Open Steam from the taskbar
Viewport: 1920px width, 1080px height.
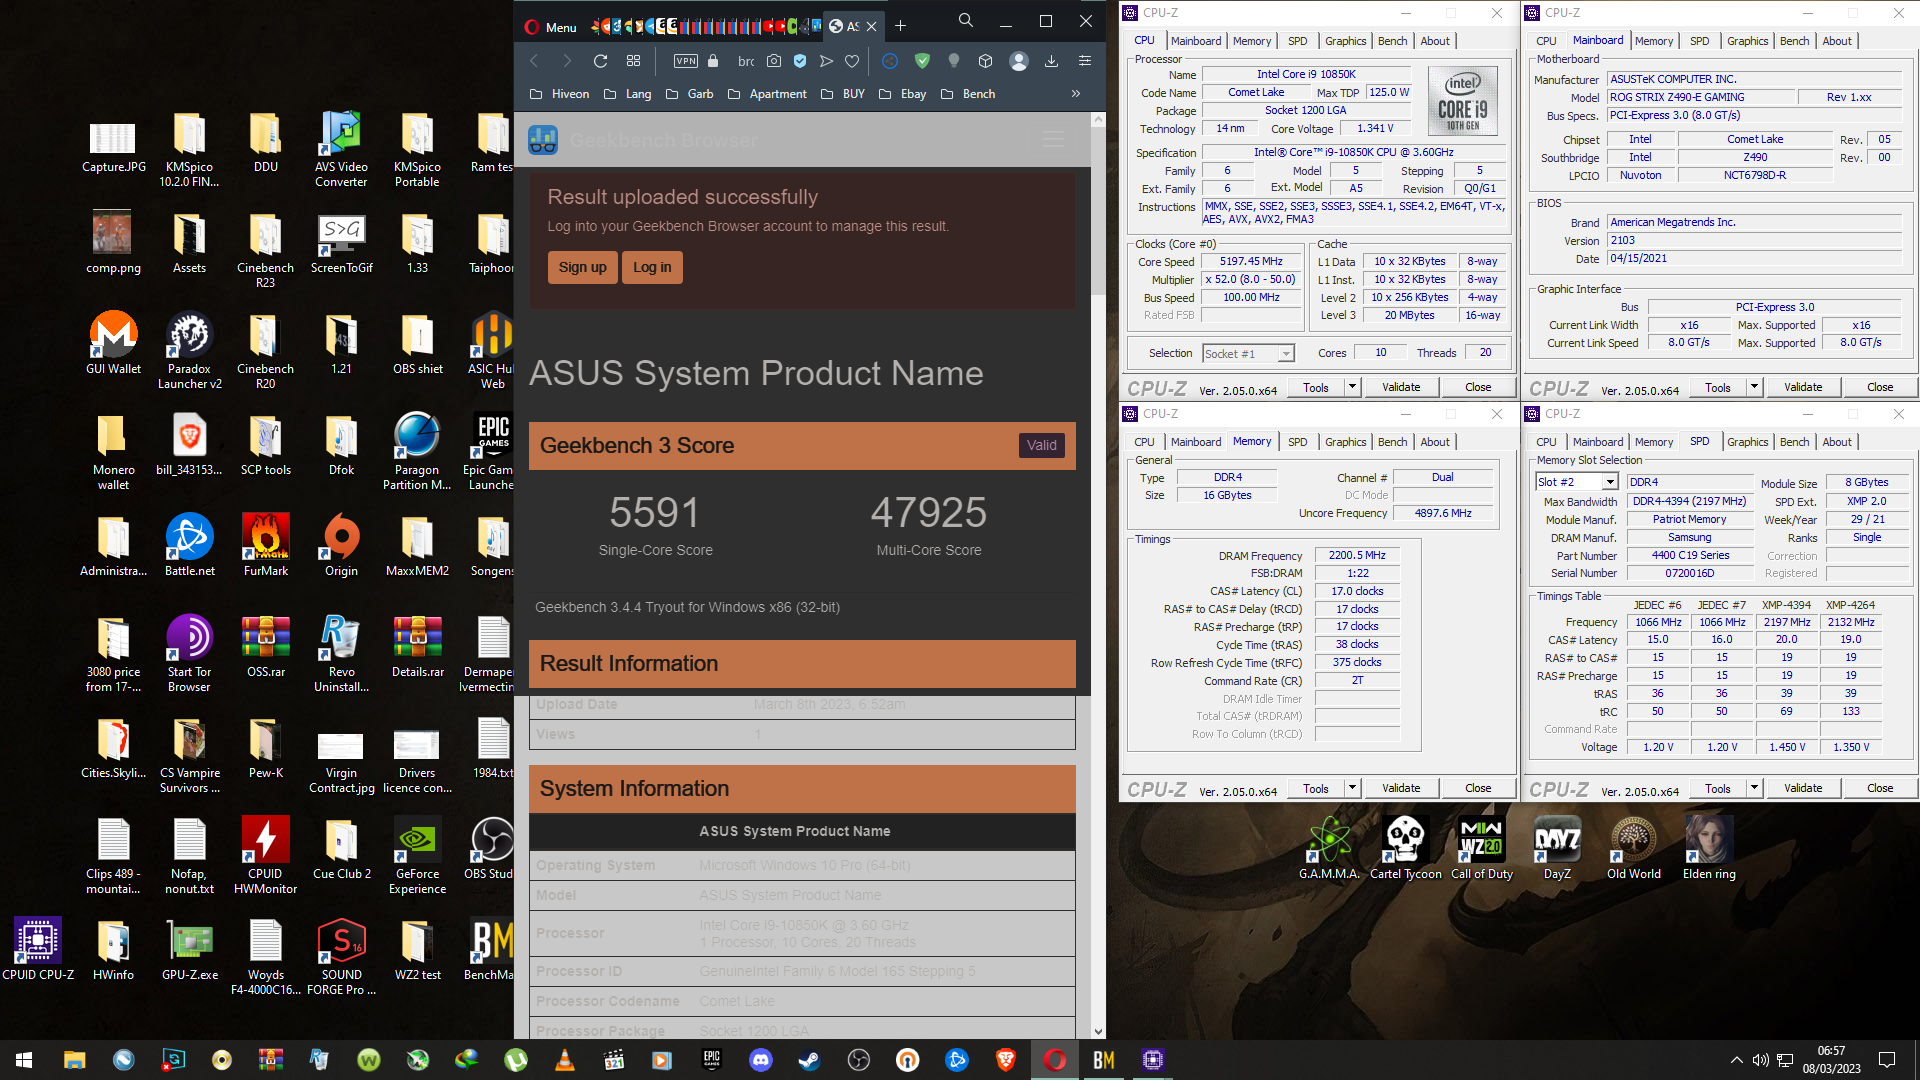(810, 1060)
